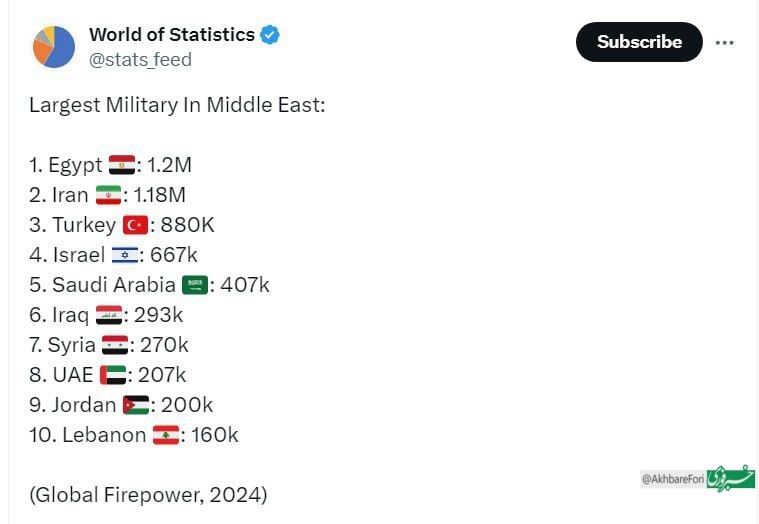The image size is (759, 524).
Task: Click the Iraq flag emoji
Action: click(x=108, y=315)
